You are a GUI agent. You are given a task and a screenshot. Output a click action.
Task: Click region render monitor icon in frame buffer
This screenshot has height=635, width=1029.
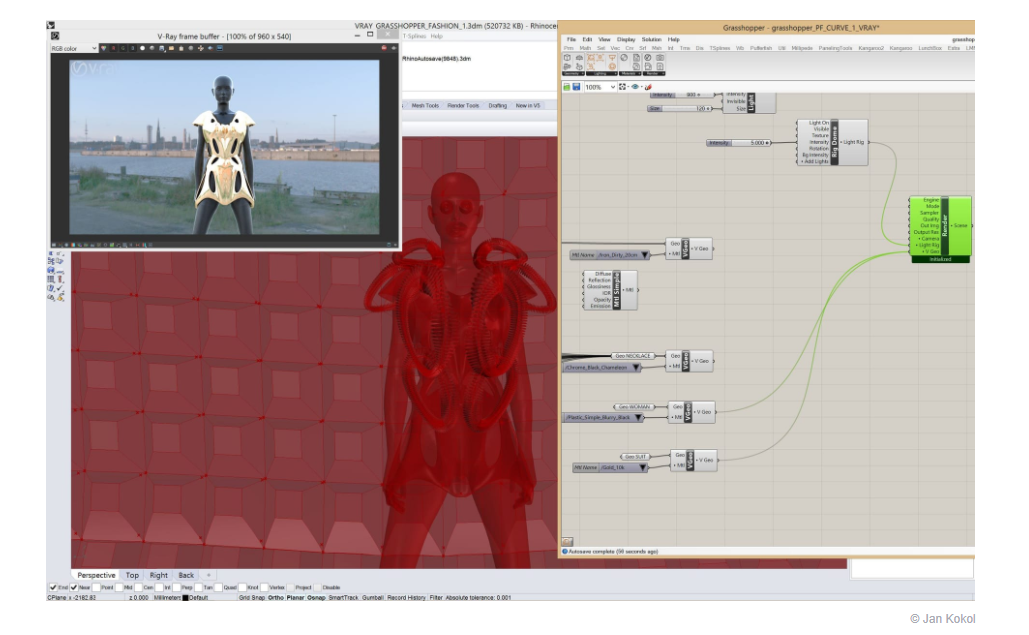(220, 48)
